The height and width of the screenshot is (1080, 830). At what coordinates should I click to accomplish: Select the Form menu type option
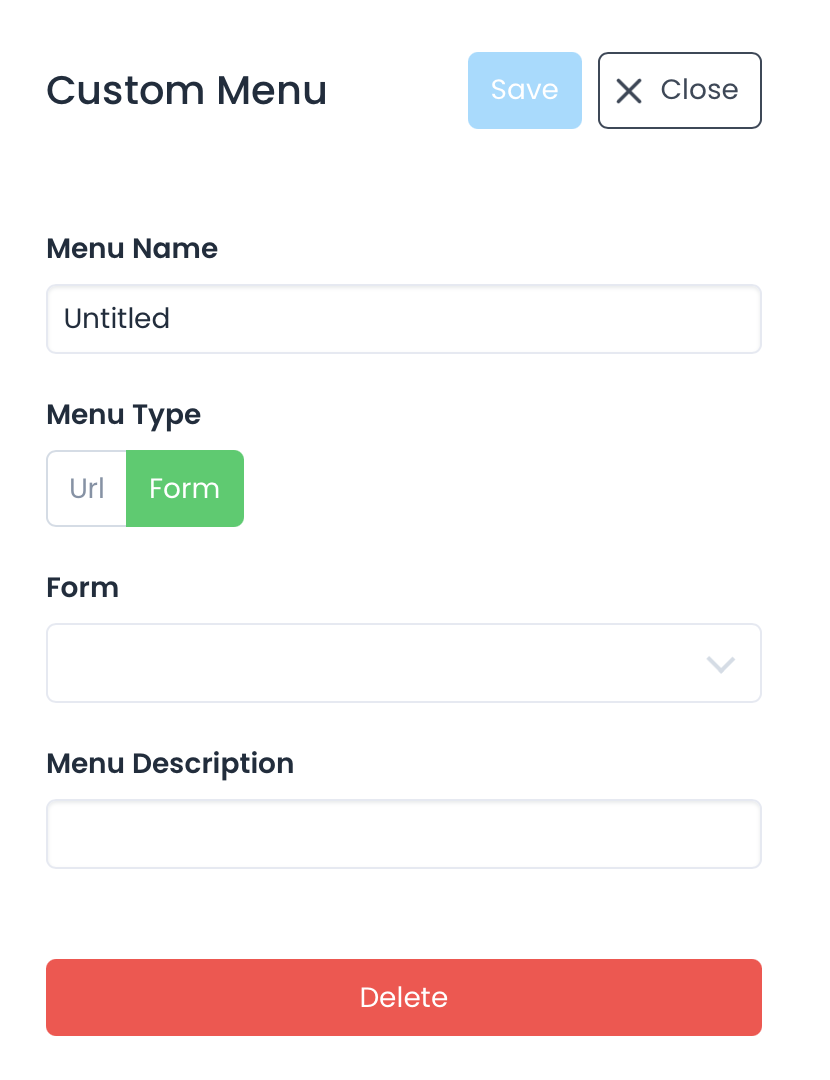[184, 488]
